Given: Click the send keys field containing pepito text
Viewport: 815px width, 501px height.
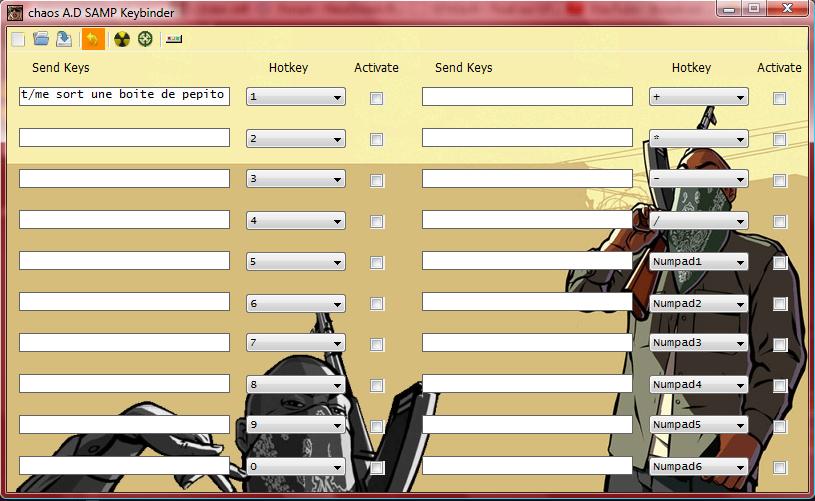Looking at the screenshot, I should pyautogui.click(x=124, y=96).
